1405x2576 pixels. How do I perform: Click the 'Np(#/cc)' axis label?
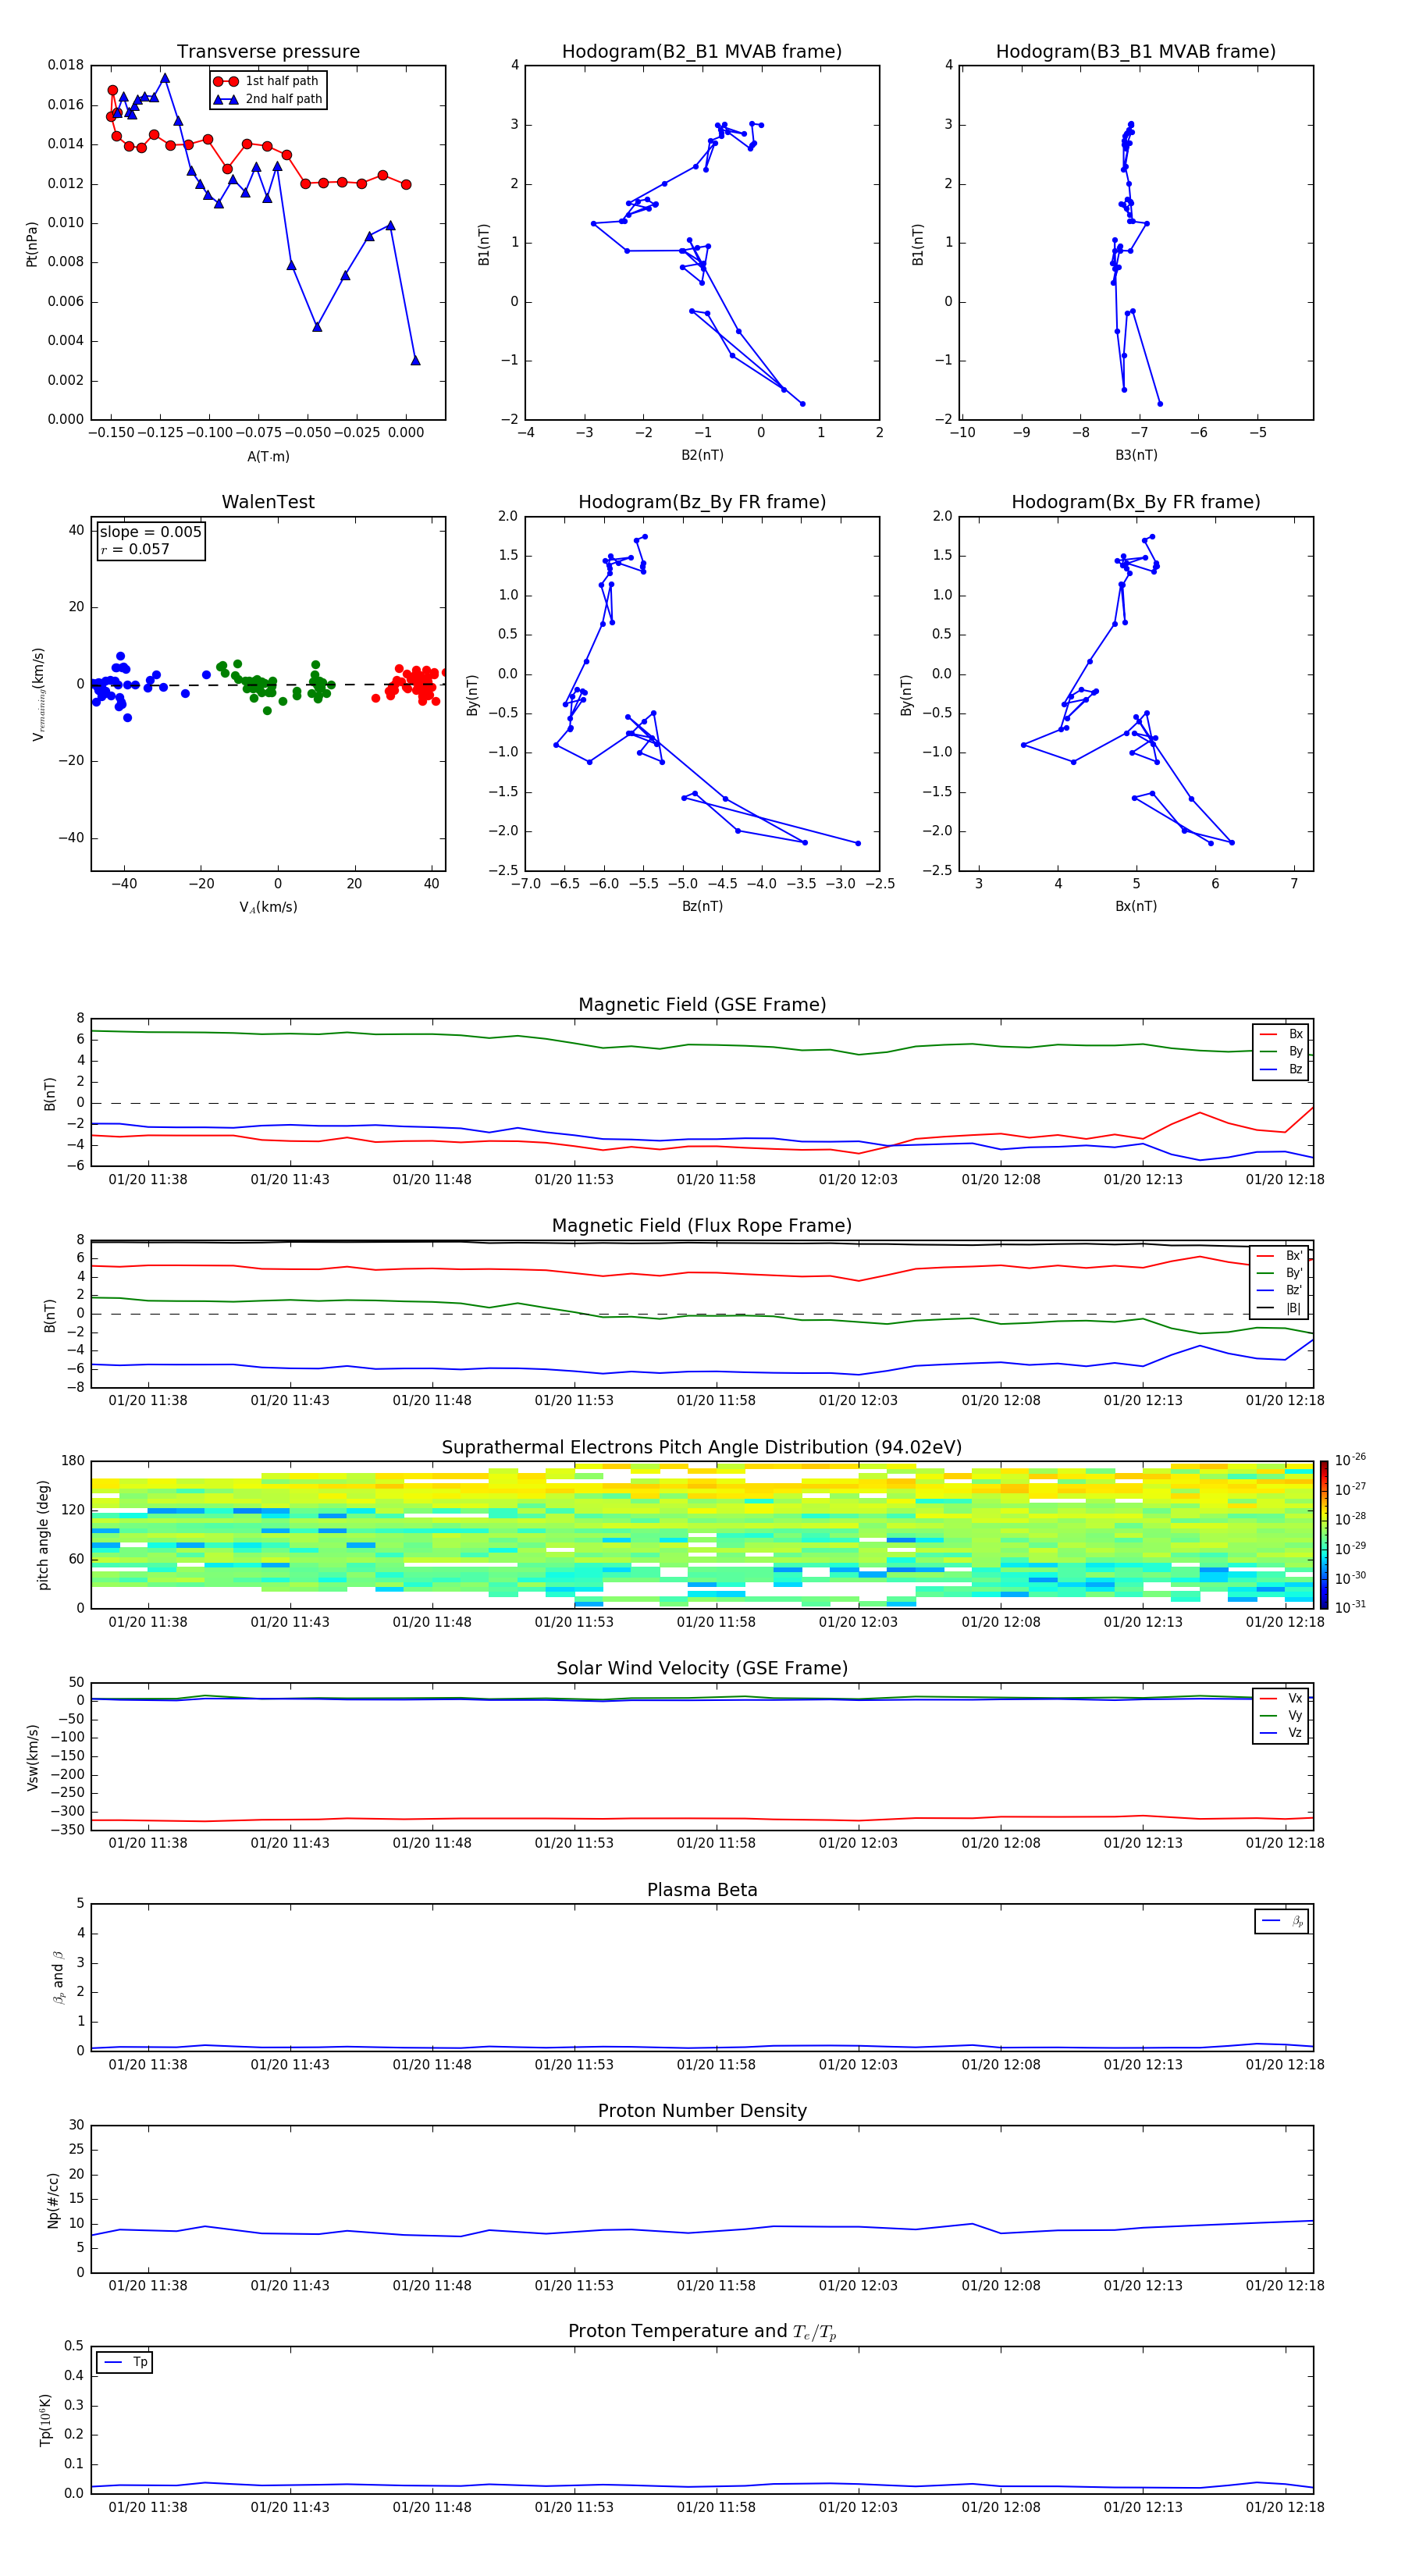coord(53,2200)
